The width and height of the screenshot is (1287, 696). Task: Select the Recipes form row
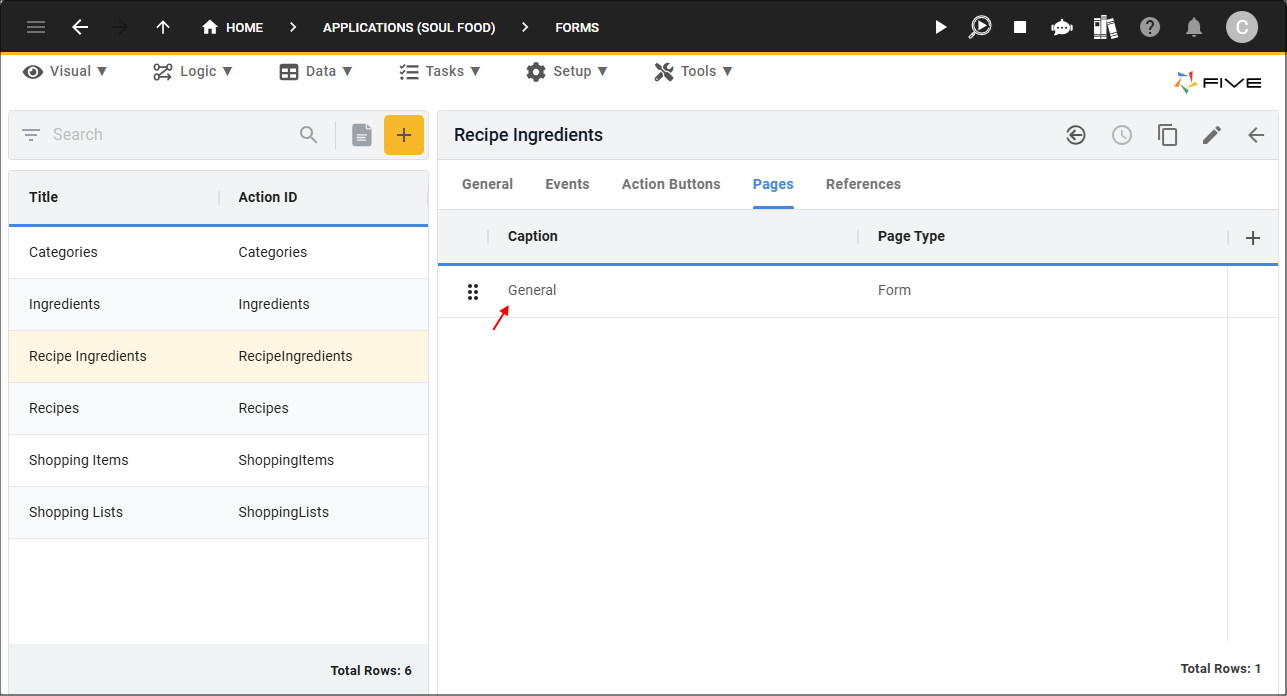coord(218,409)
